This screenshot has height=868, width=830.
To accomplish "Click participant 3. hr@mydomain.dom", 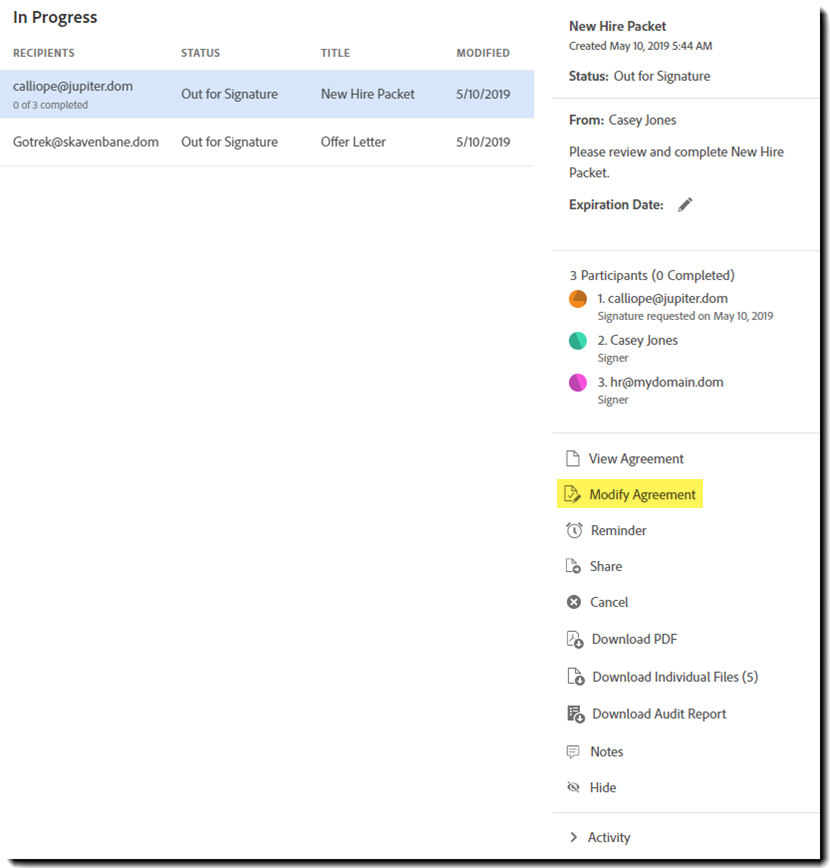I will tap(660, 383).
